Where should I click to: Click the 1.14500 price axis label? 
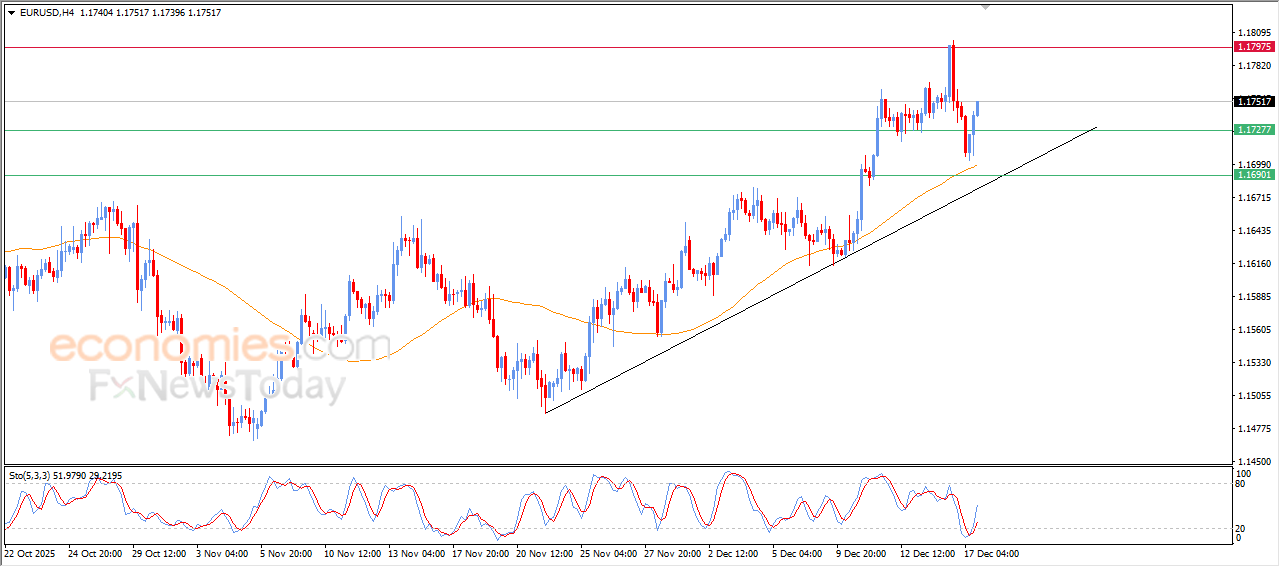tap(1254, 461)
